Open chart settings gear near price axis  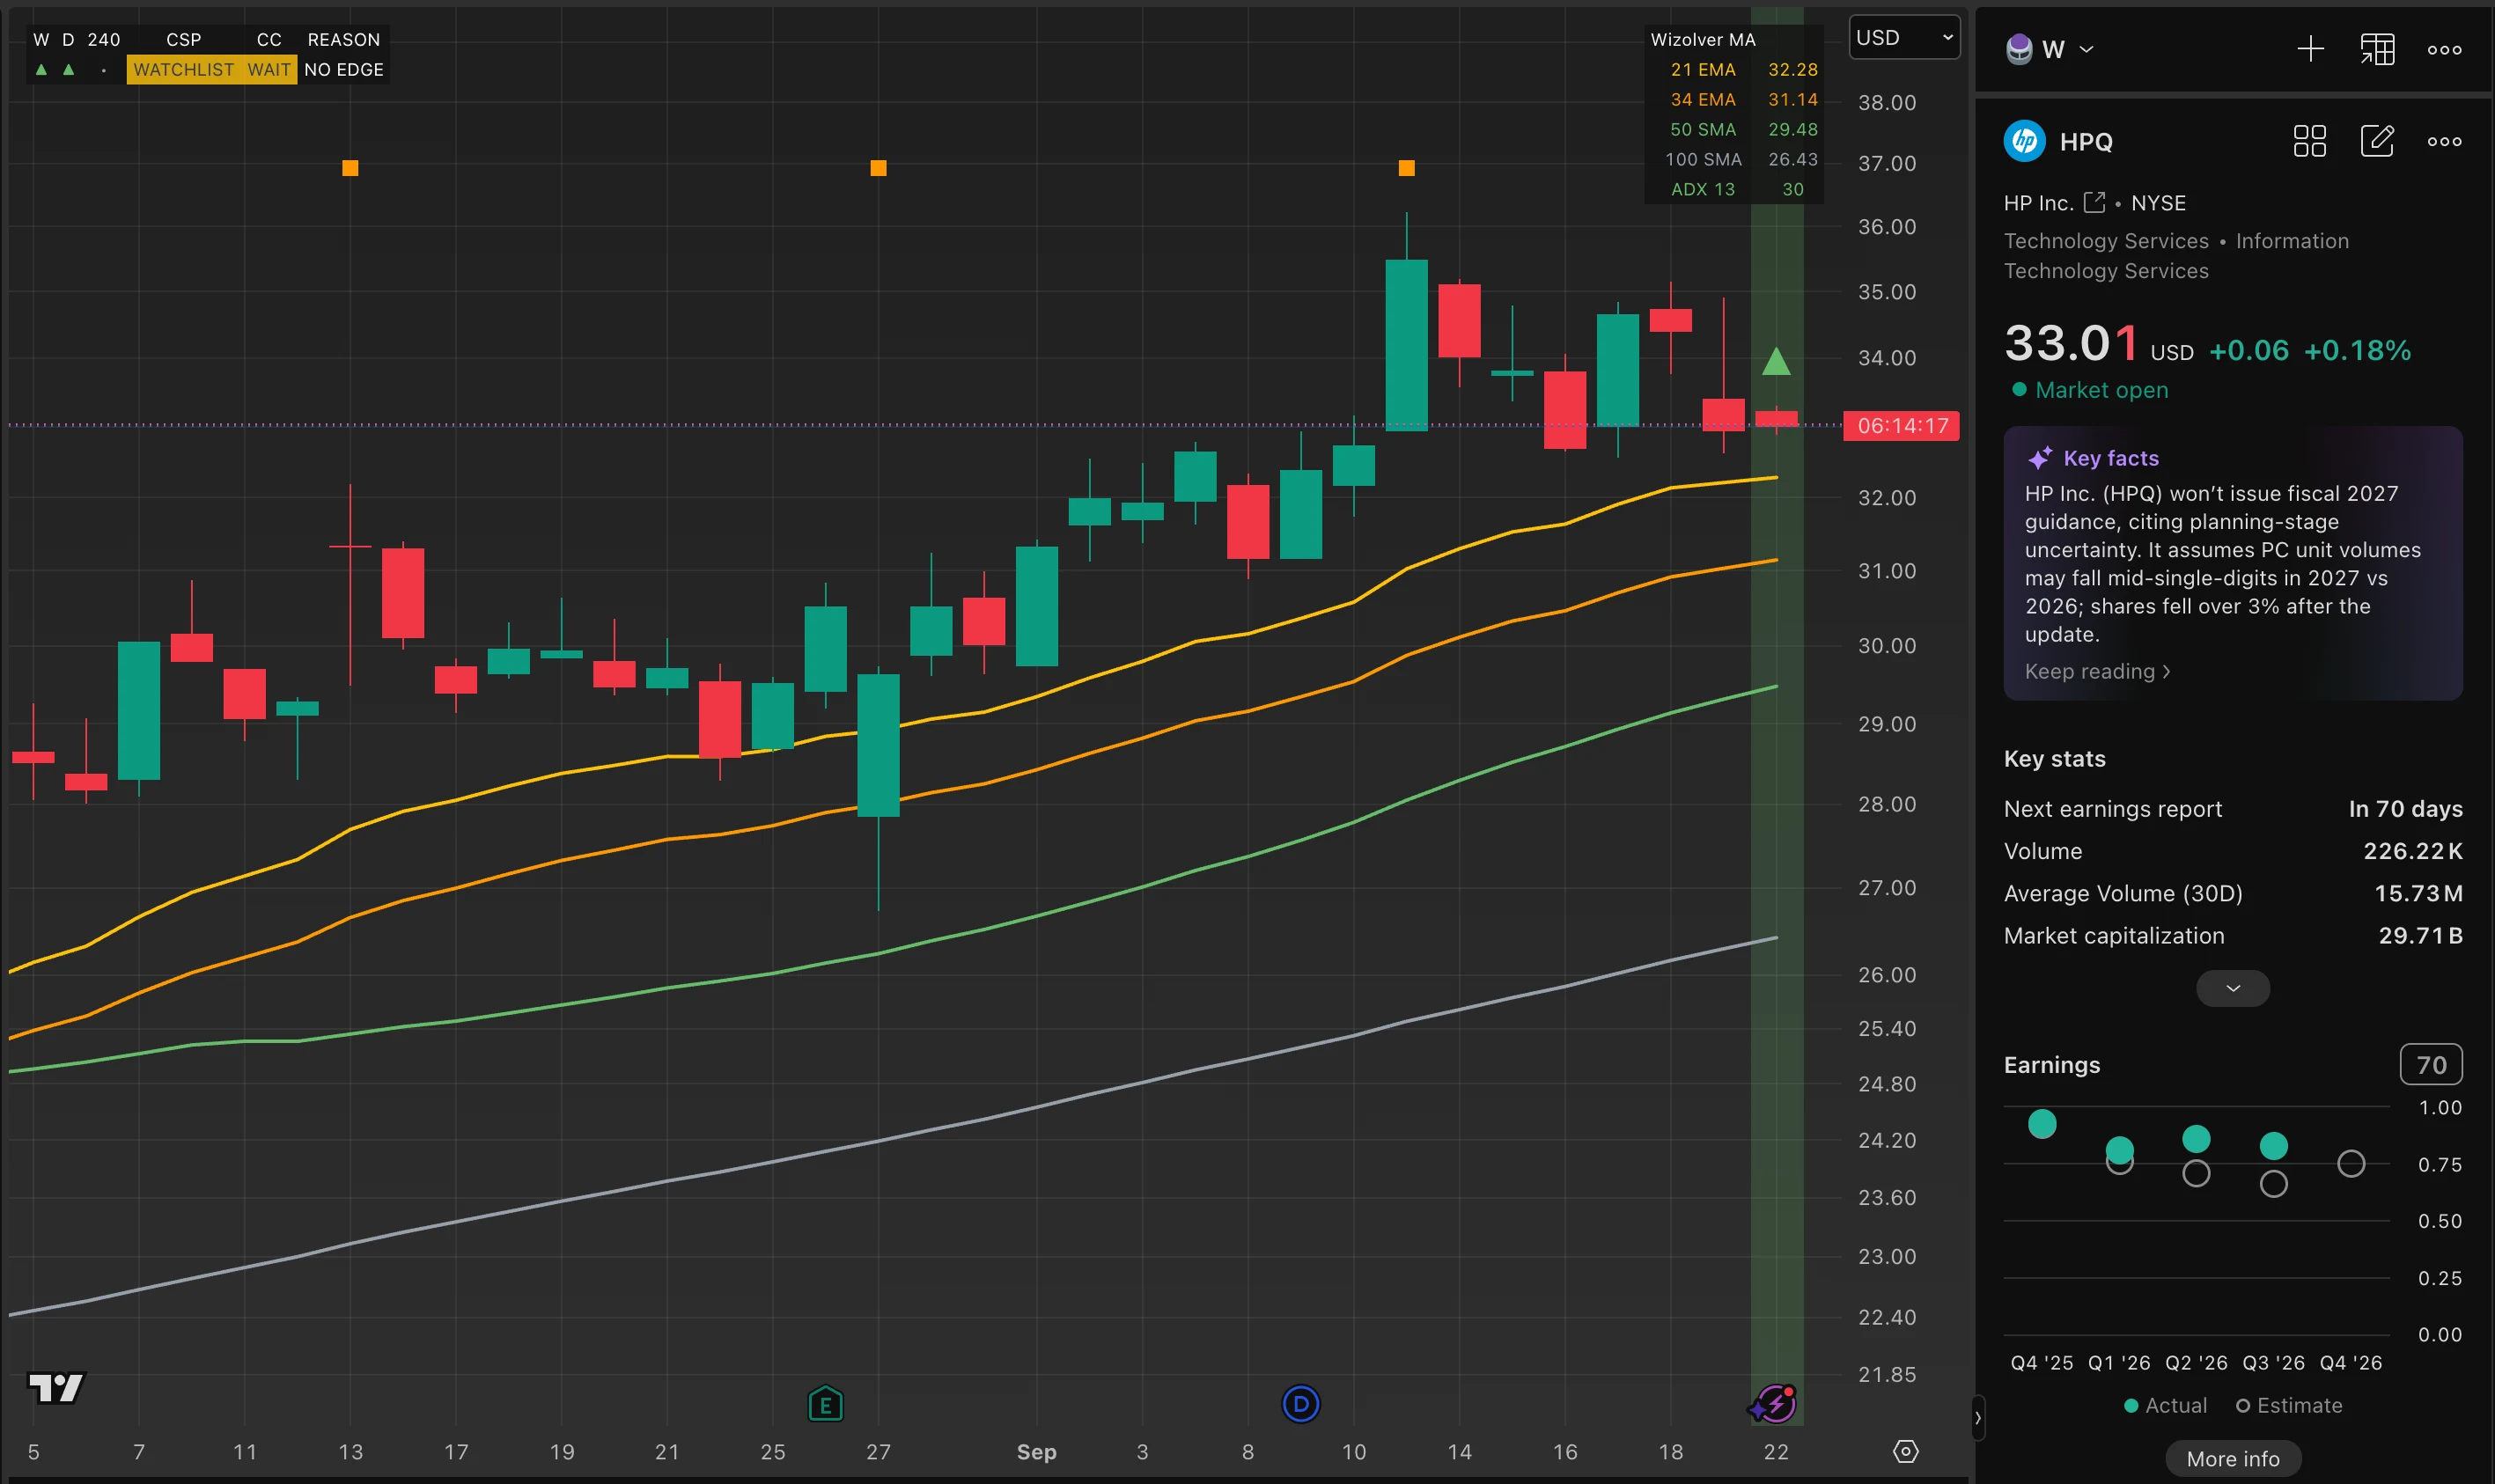(x=1905, y=1451)
